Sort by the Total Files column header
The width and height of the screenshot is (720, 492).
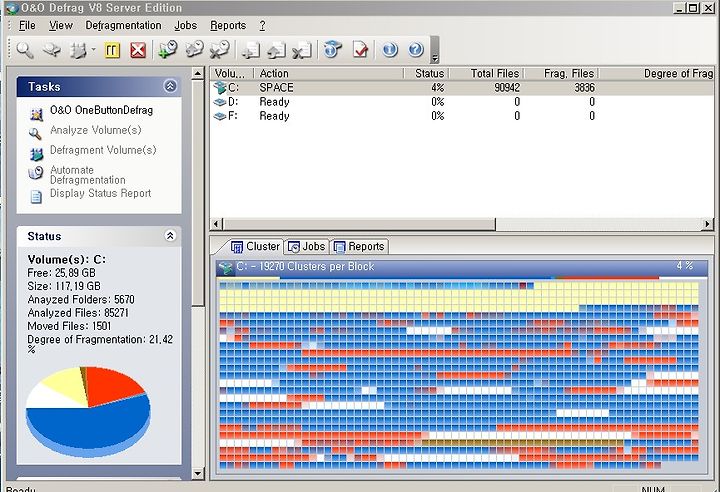486,74
